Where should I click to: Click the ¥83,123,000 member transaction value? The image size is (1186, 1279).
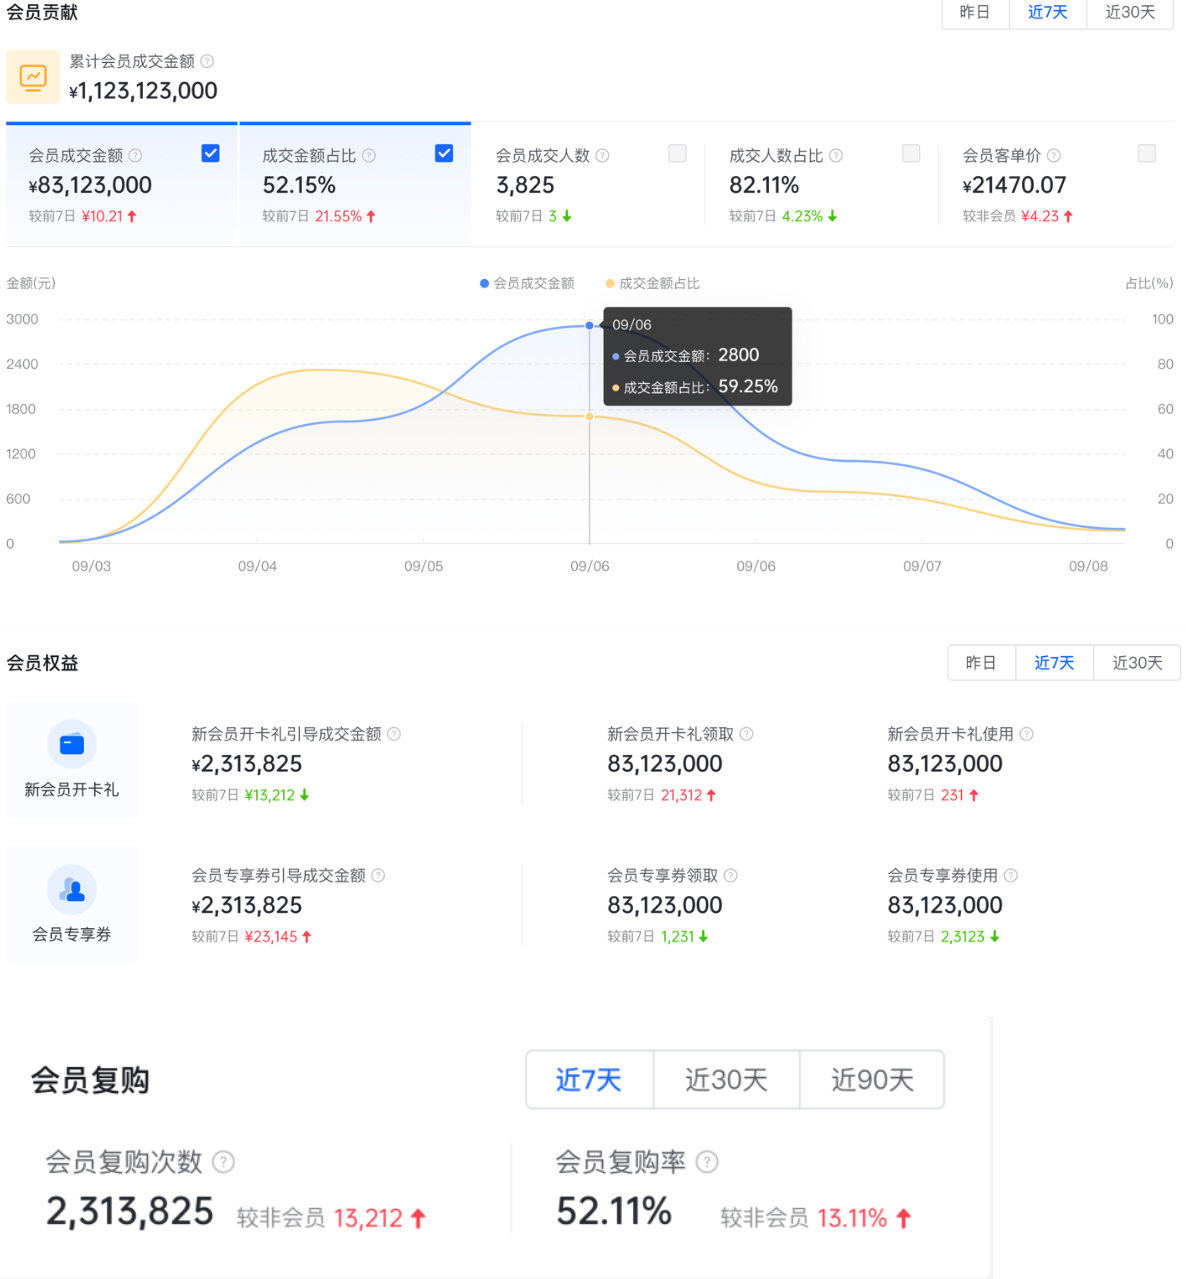pos(90,185)
